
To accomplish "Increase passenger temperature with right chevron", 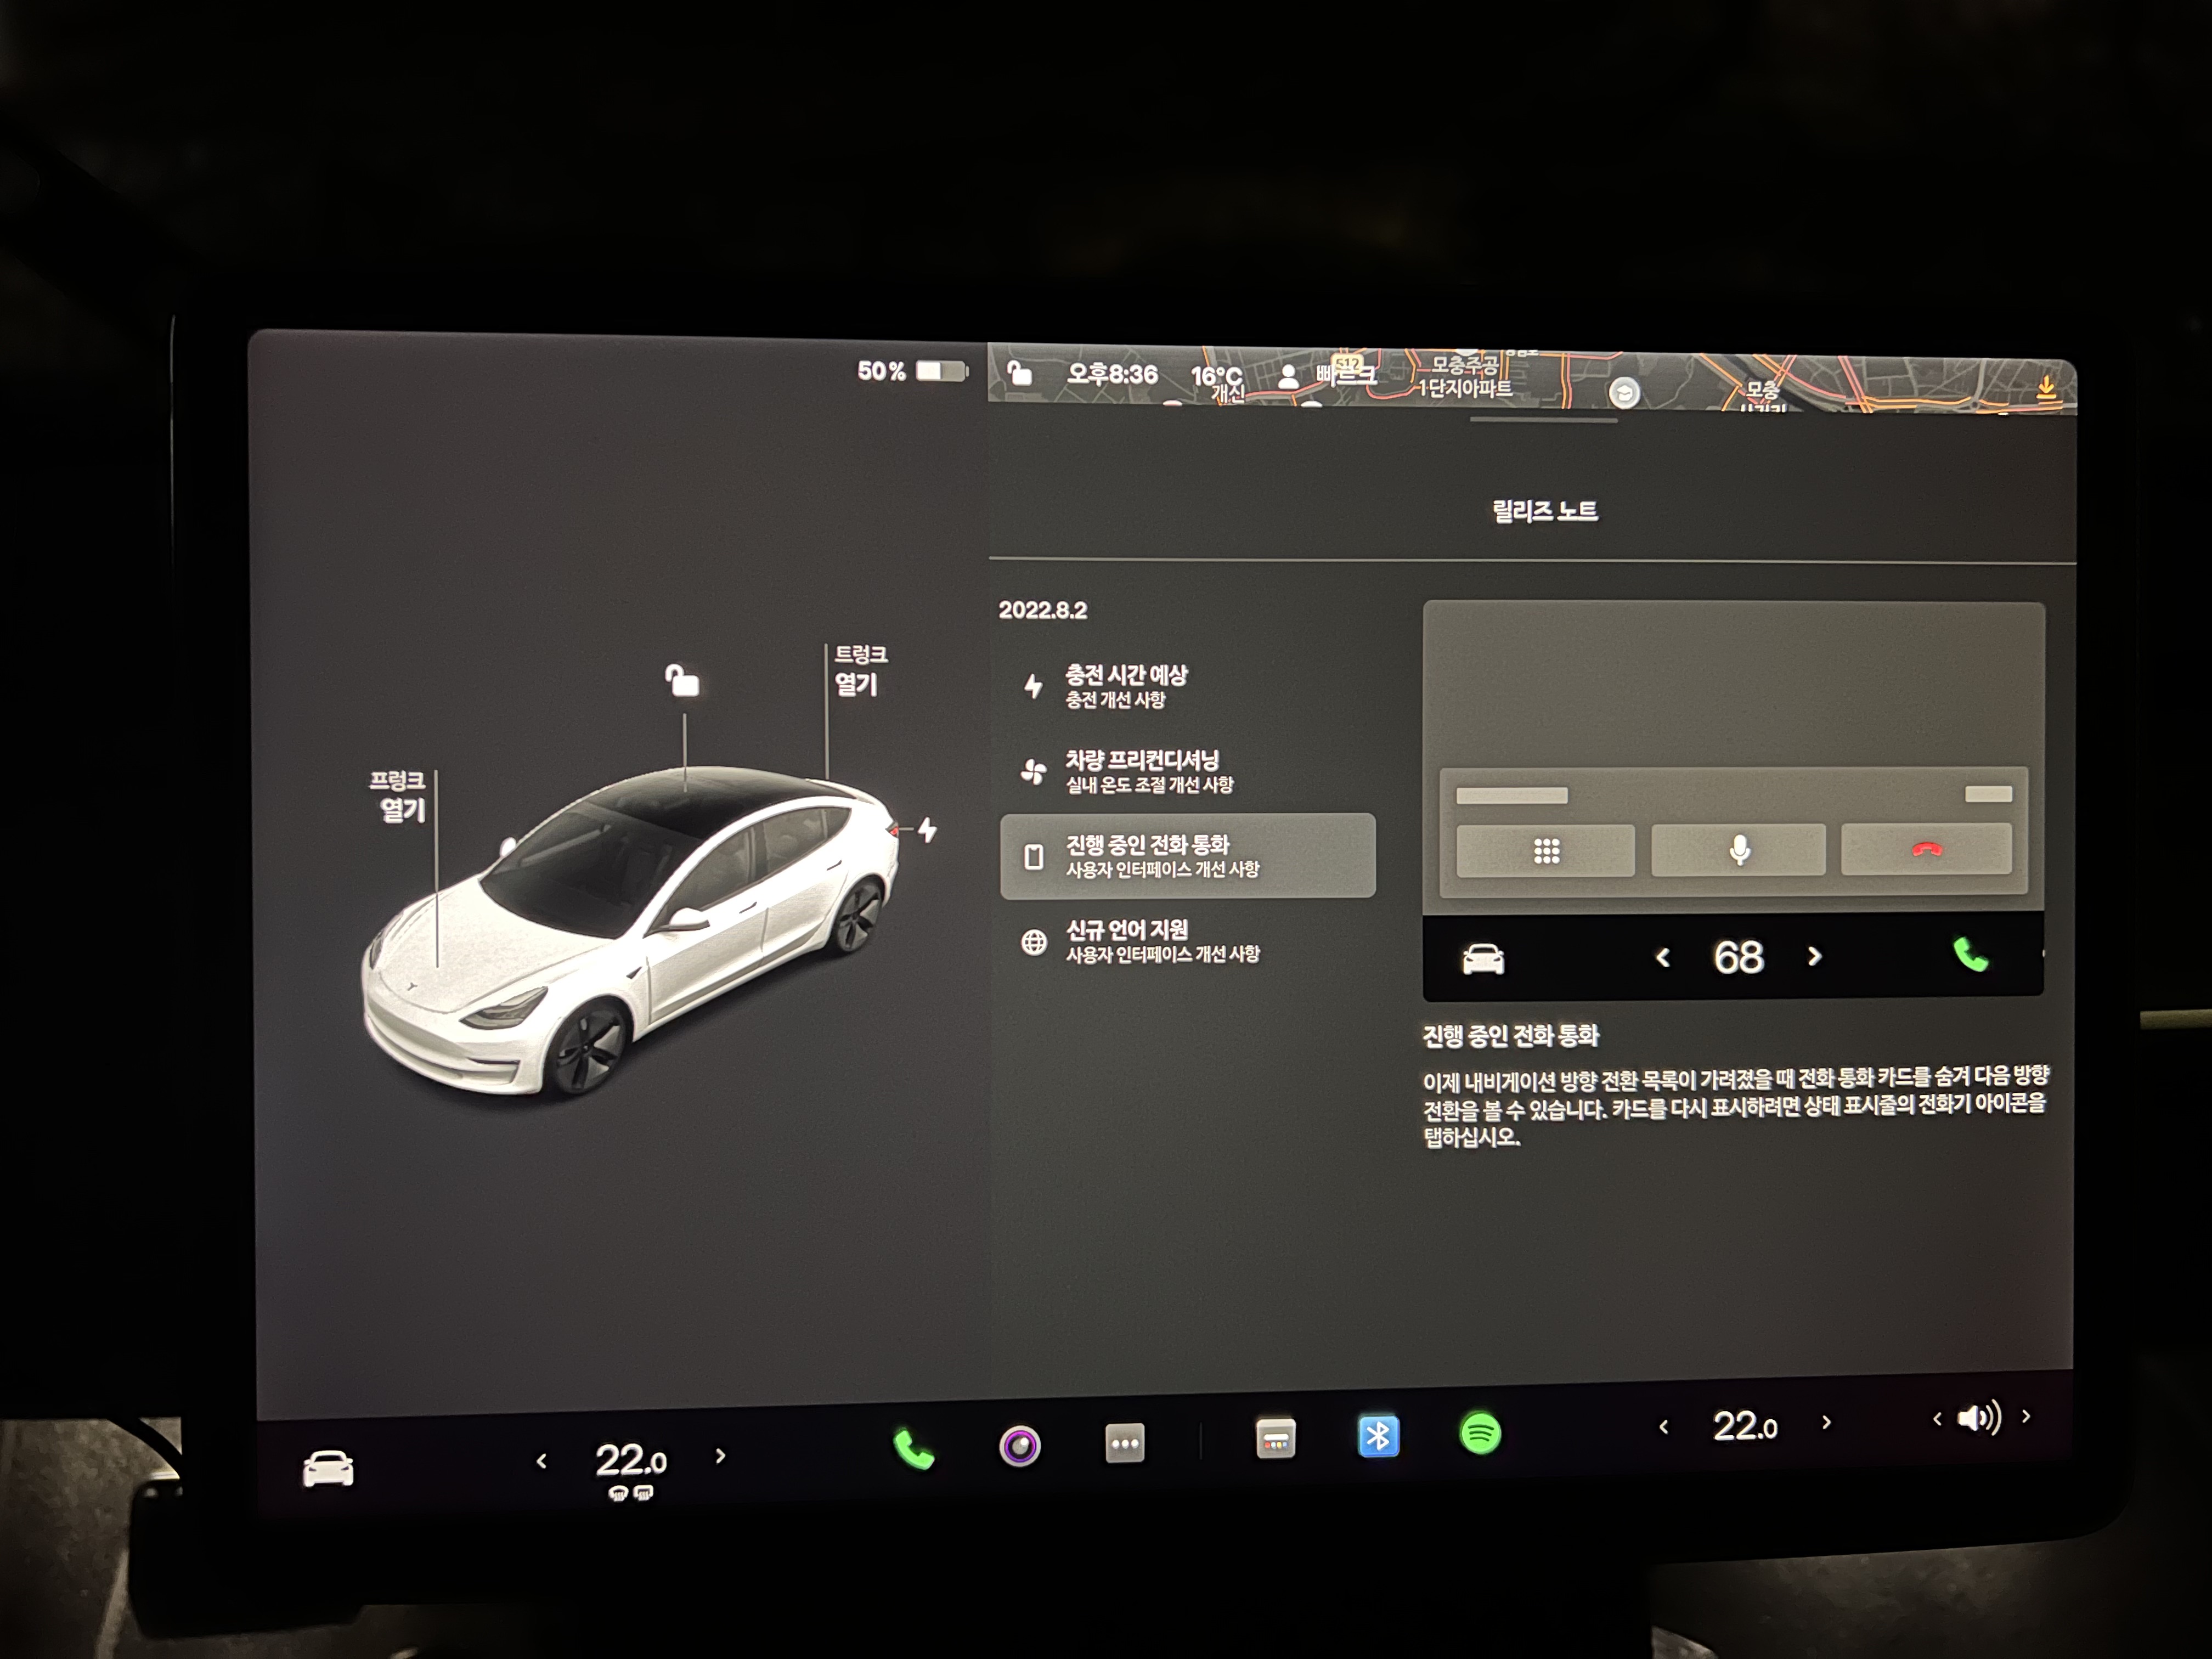I will 1826,1422.
